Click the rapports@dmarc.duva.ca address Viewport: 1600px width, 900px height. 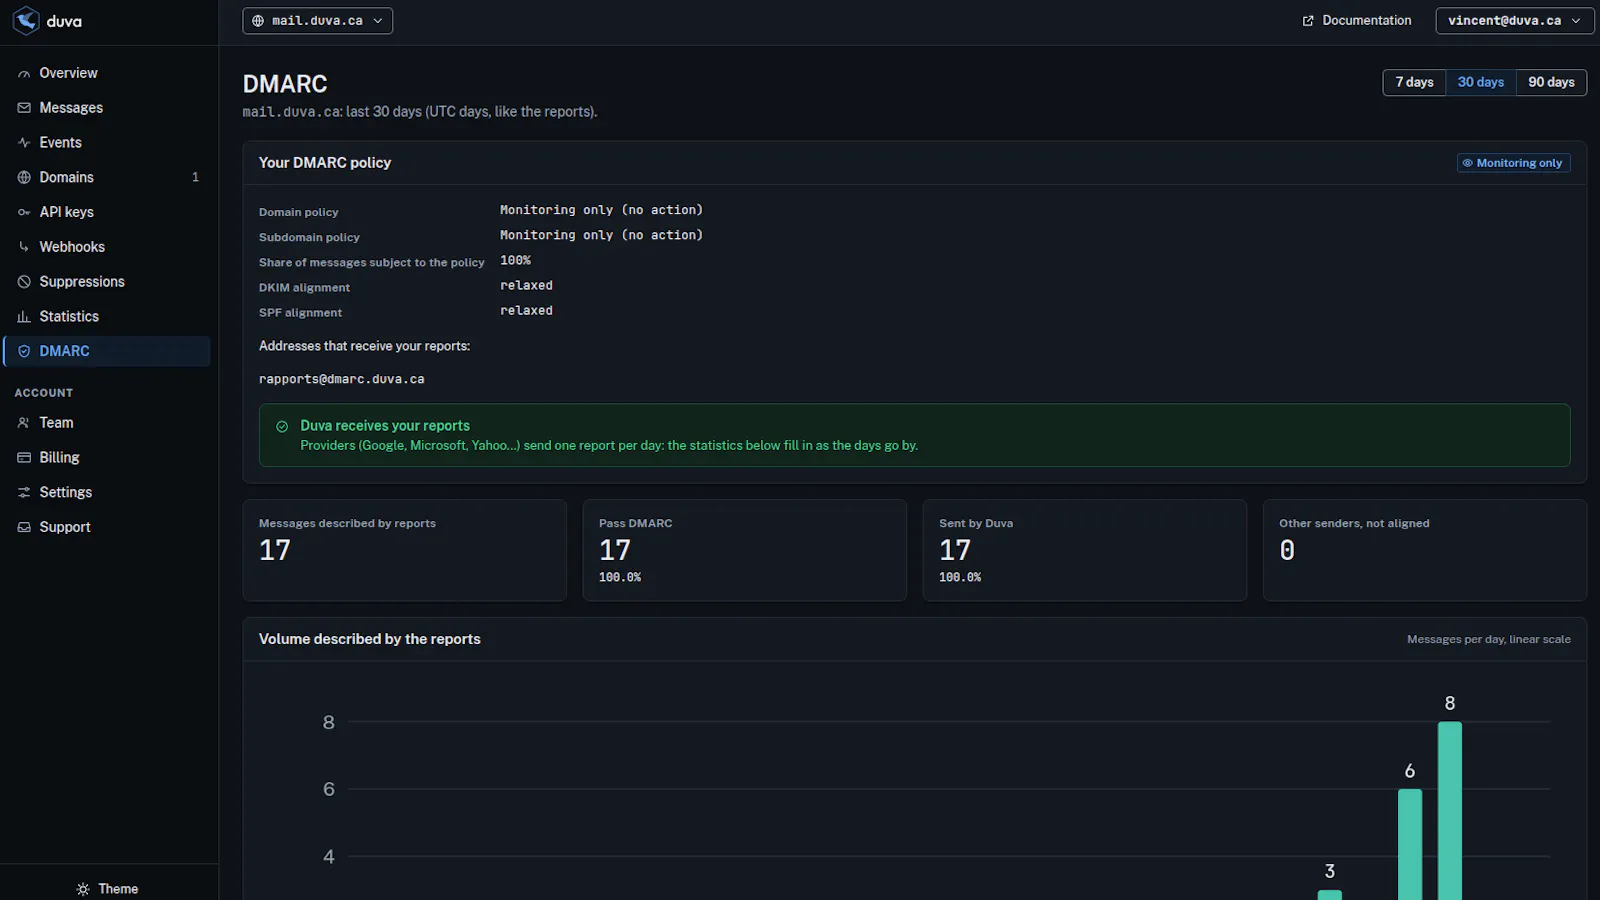click(x=342, y=379)
